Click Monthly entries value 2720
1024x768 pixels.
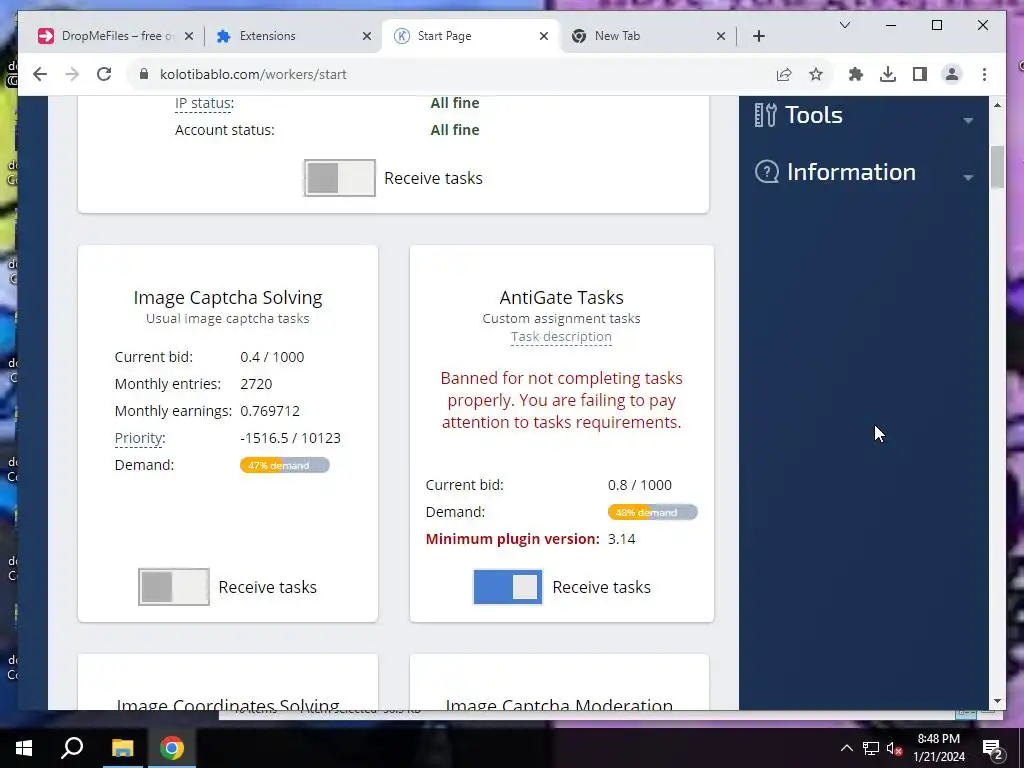[256, 384]
